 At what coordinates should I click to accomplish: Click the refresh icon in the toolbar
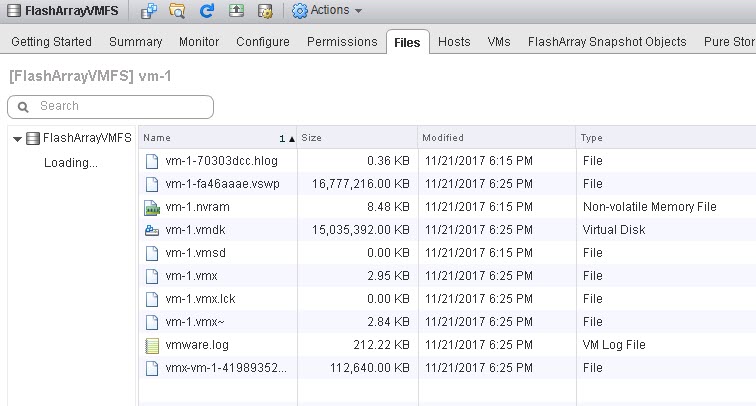point(206,11)
